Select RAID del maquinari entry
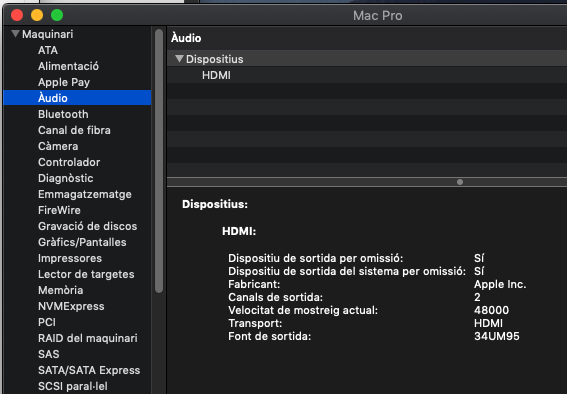This screenshot has width=567, height=394. 88,338
